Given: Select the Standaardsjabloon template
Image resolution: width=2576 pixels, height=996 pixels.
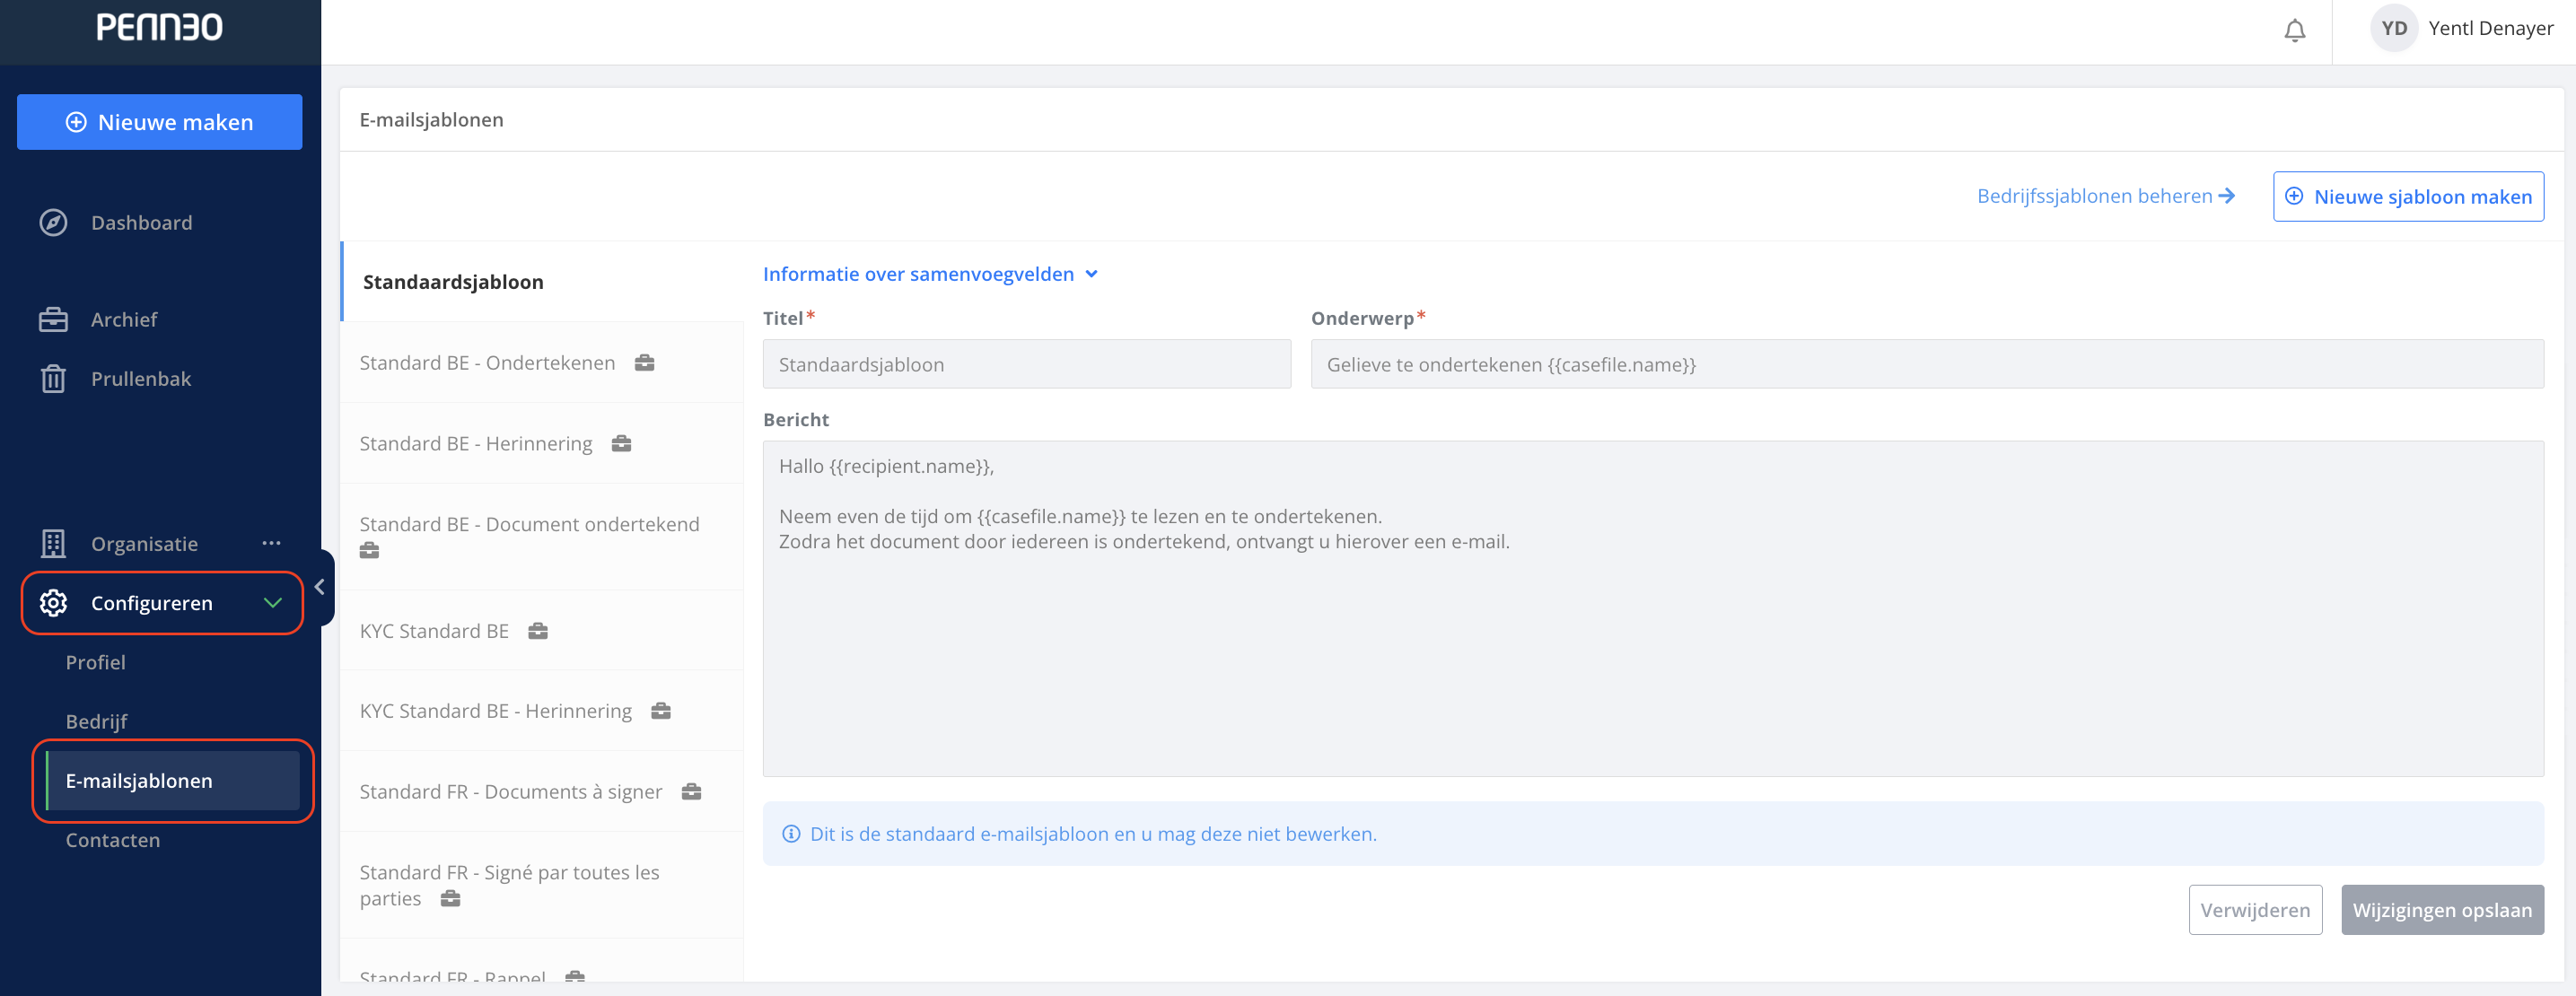Looking at the screenshot, I should point(542,281).
